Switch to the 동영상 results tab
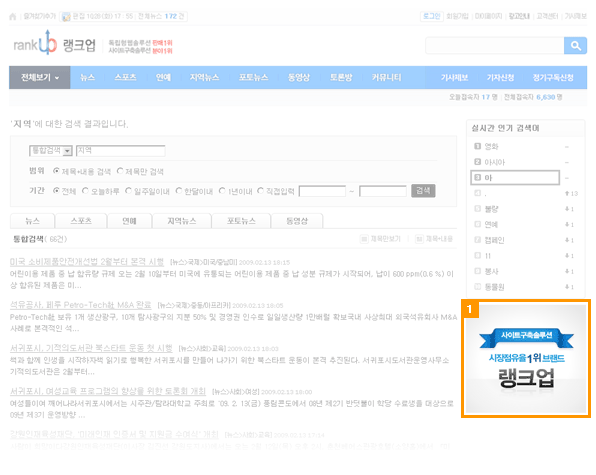 coord(297,221)
